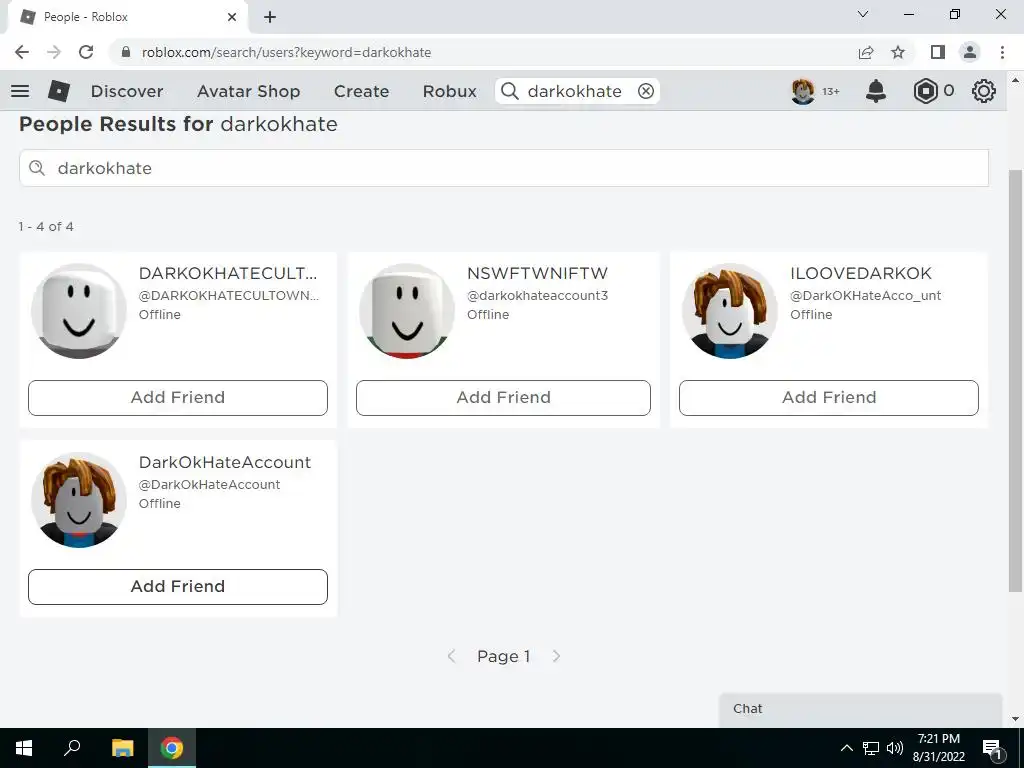The height and width of the screenshot is (768, 1024).
Task: Go back with the browser back arrow
Action: coord(22,52)
